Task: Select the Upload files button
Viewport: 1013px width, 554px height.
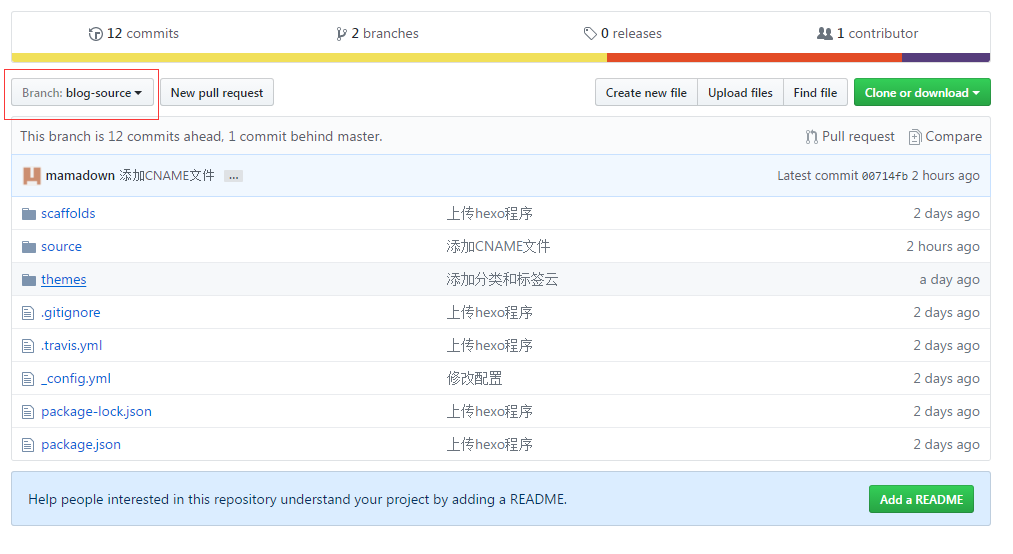Action: click(x=740, y=93)
